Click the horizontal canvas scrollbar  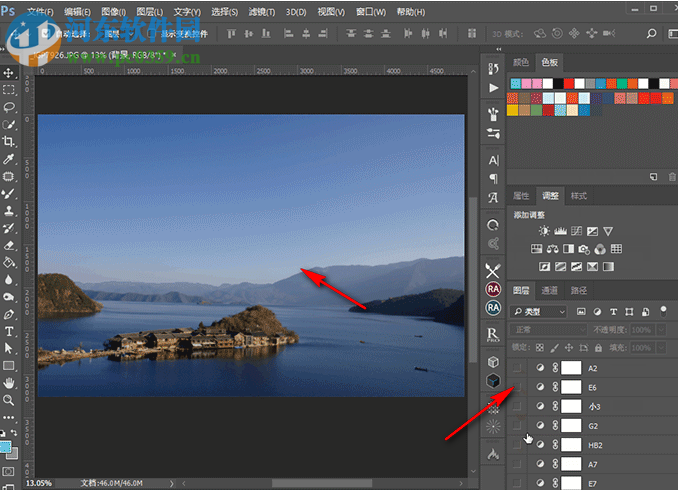322,483
